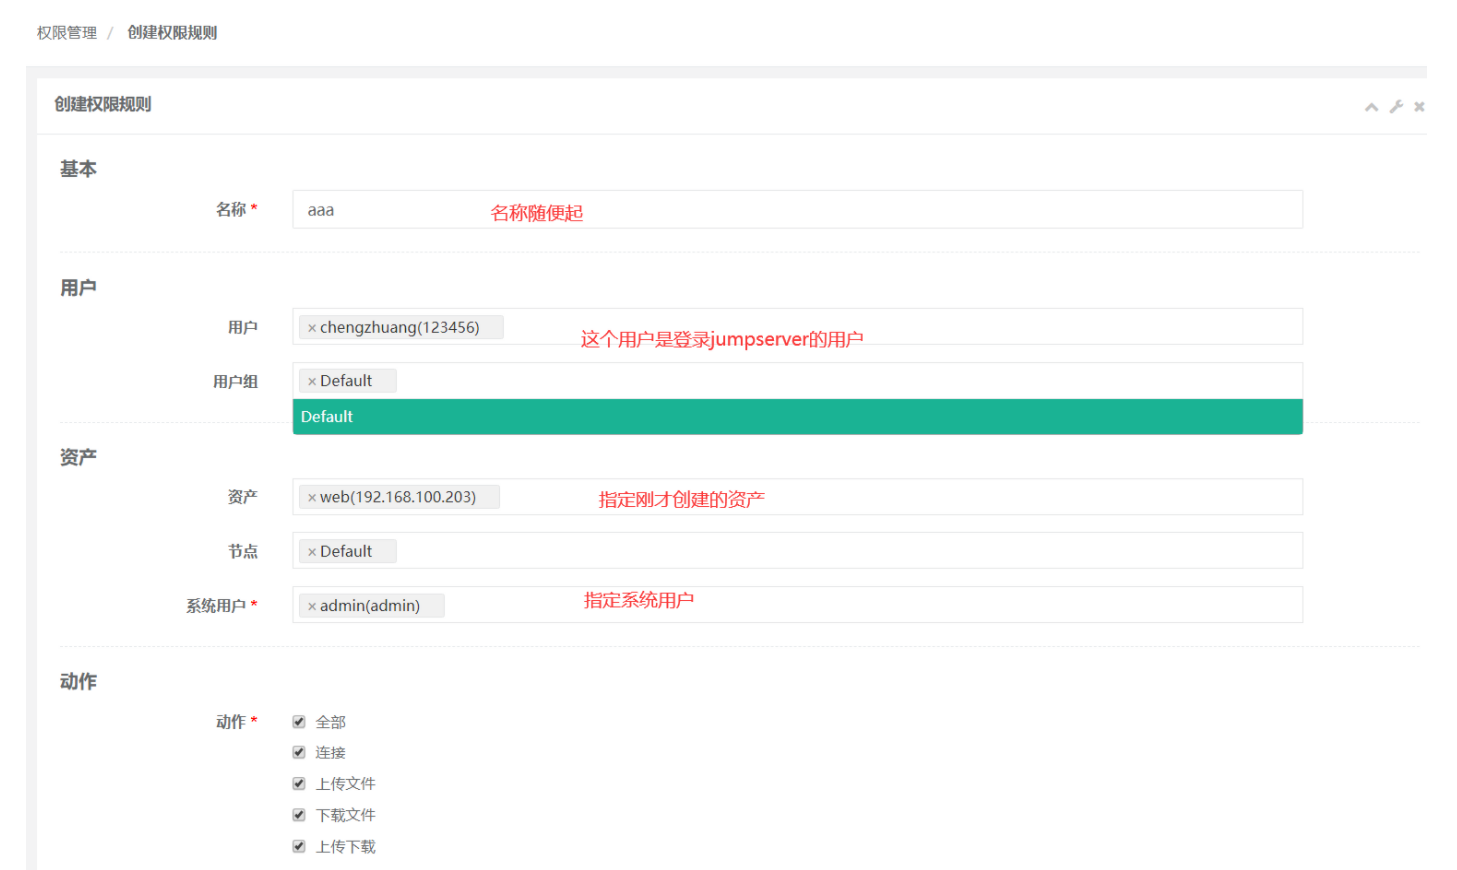1457x870 pixels.
Task: Toggle the 连接 action checkbox
Action: [x=298, y=752]
